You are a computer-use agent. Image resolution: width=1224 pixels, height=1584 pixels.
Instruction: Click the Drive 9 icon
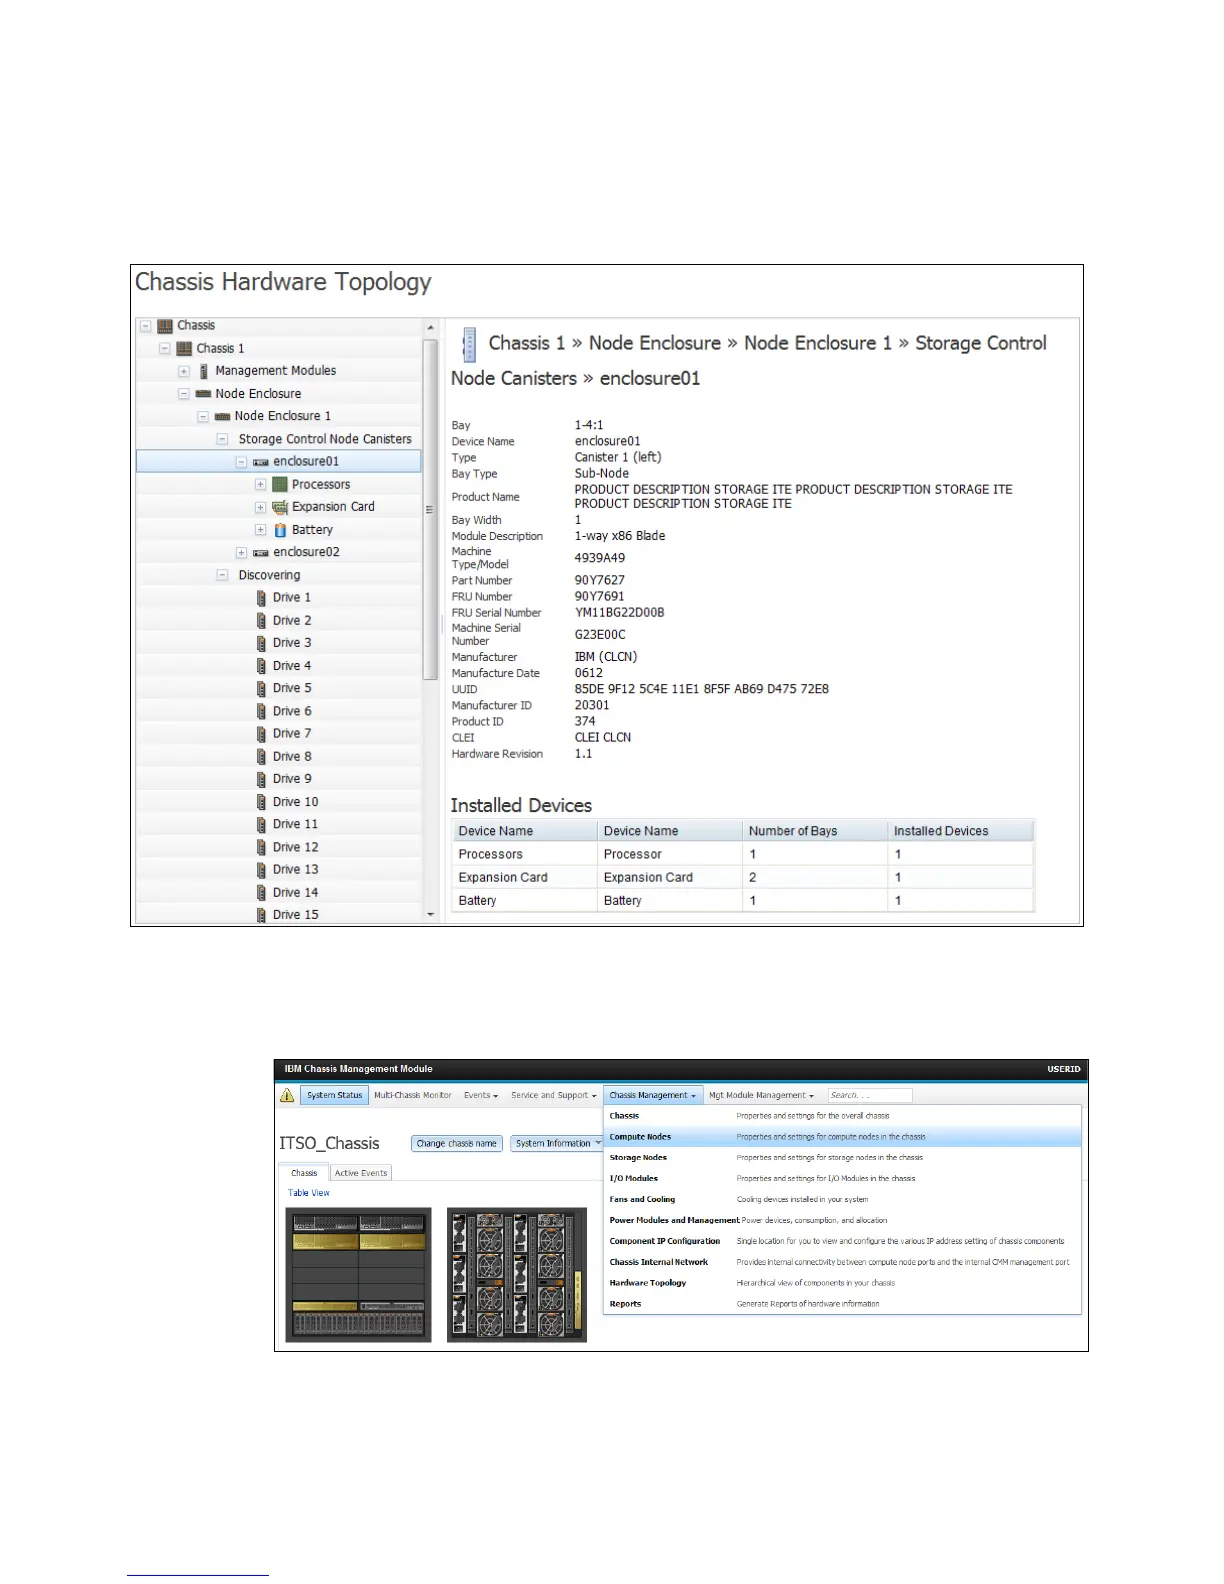click(x=261, y=779)
